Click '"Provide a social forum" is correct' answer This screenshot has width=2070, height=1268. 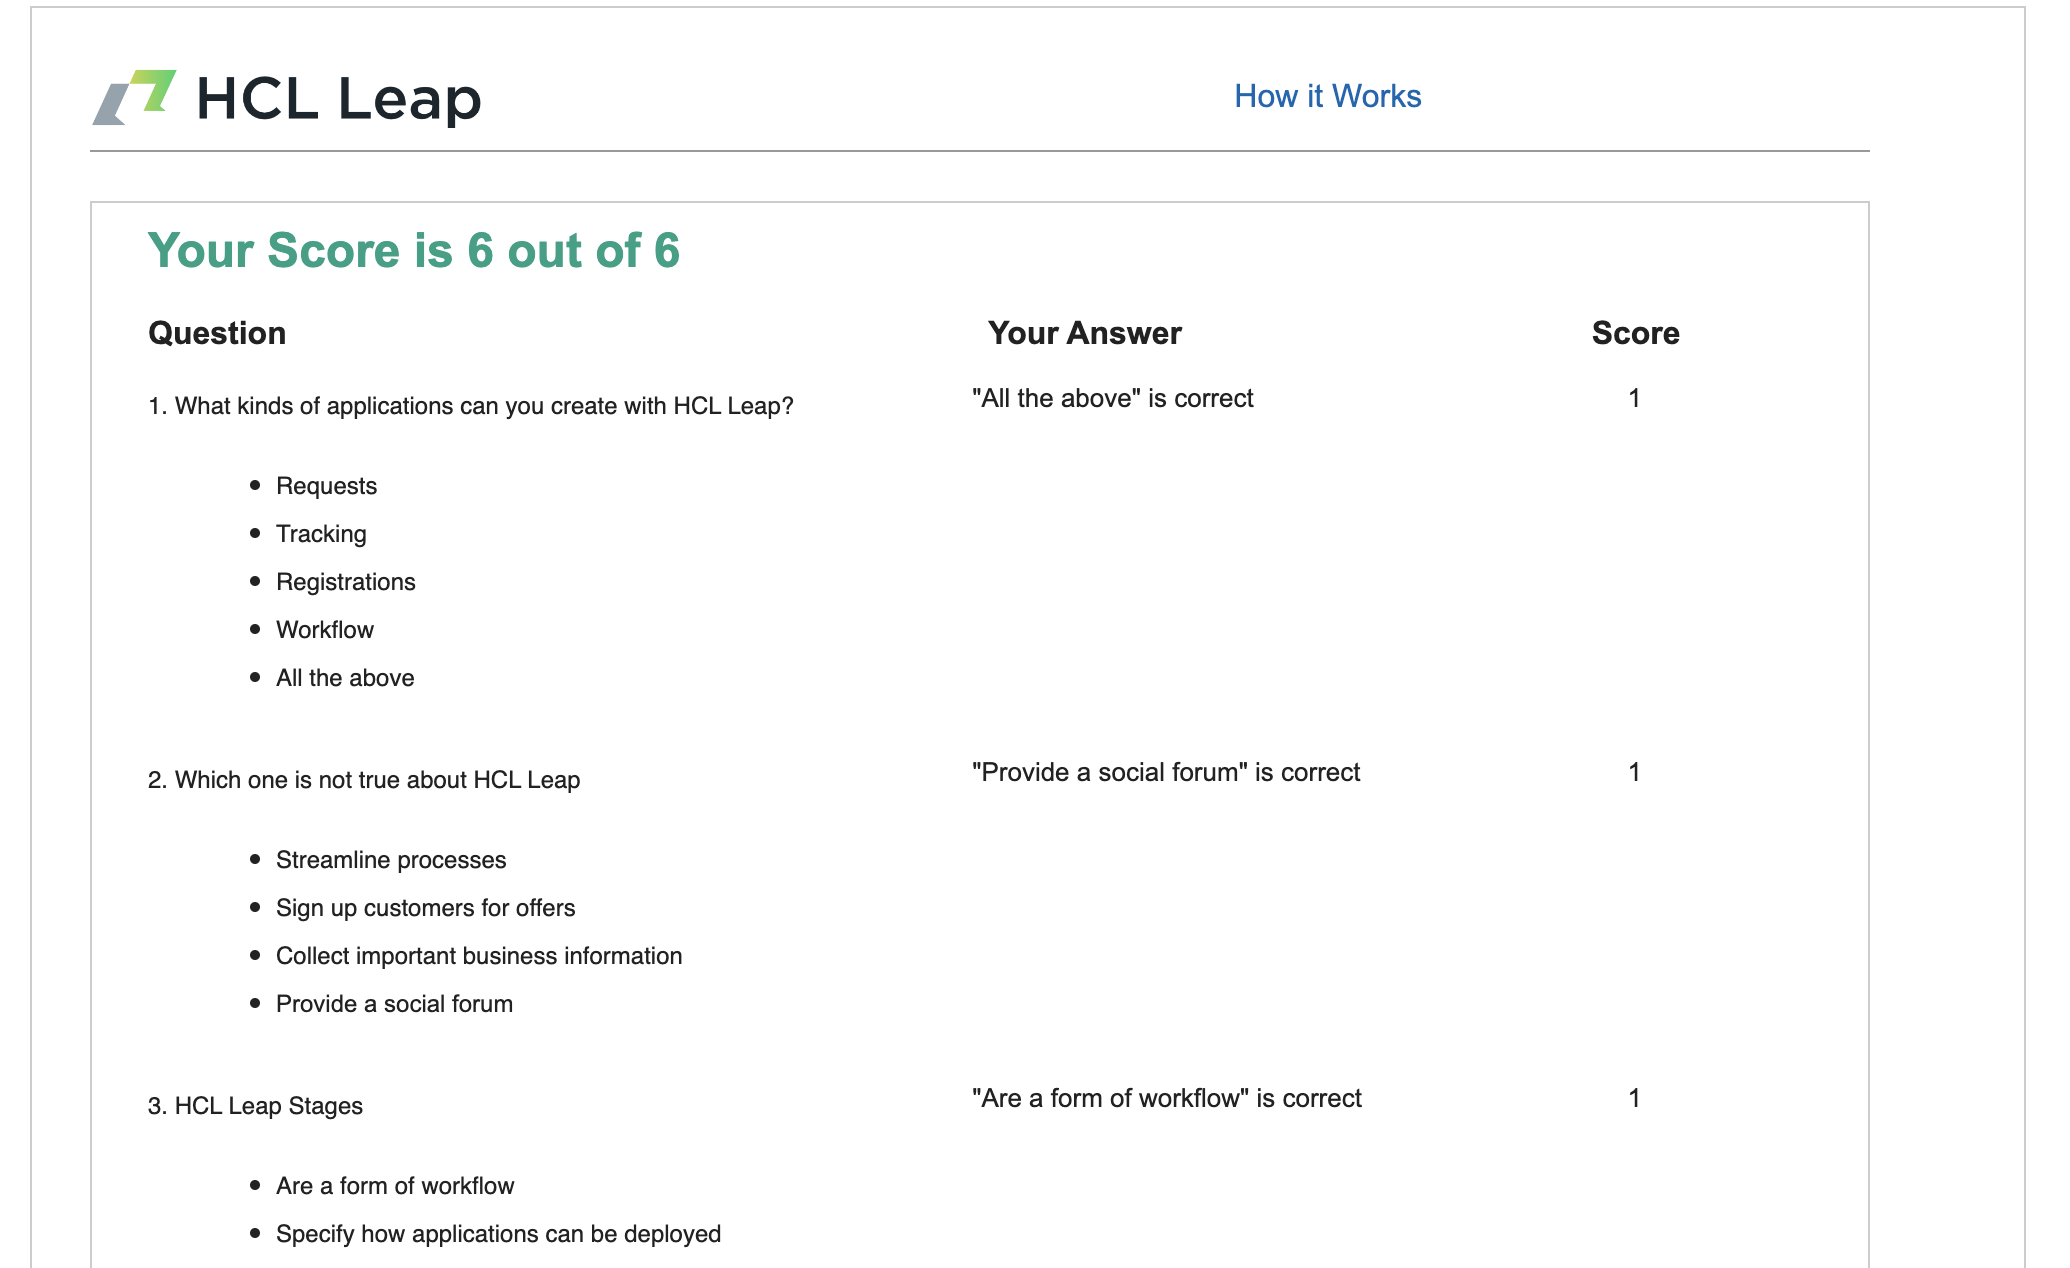coord(1166,772)
